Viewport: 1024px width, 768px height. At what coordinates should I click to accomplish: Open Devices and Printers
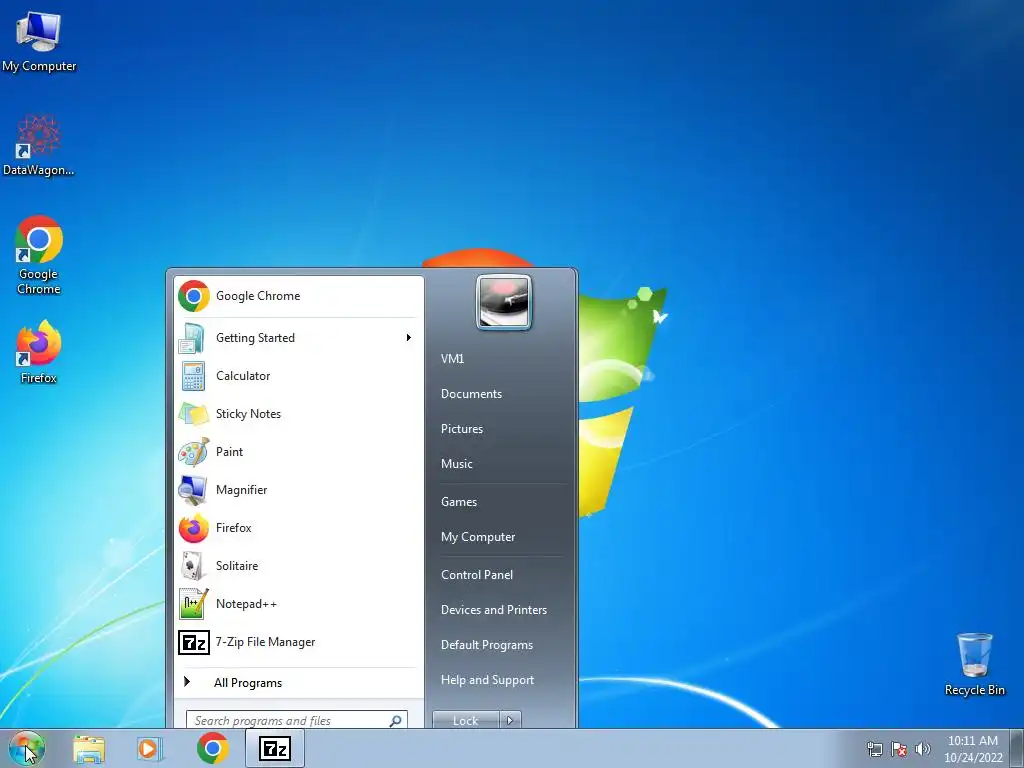pyautogui.click(x=494, y=610)
